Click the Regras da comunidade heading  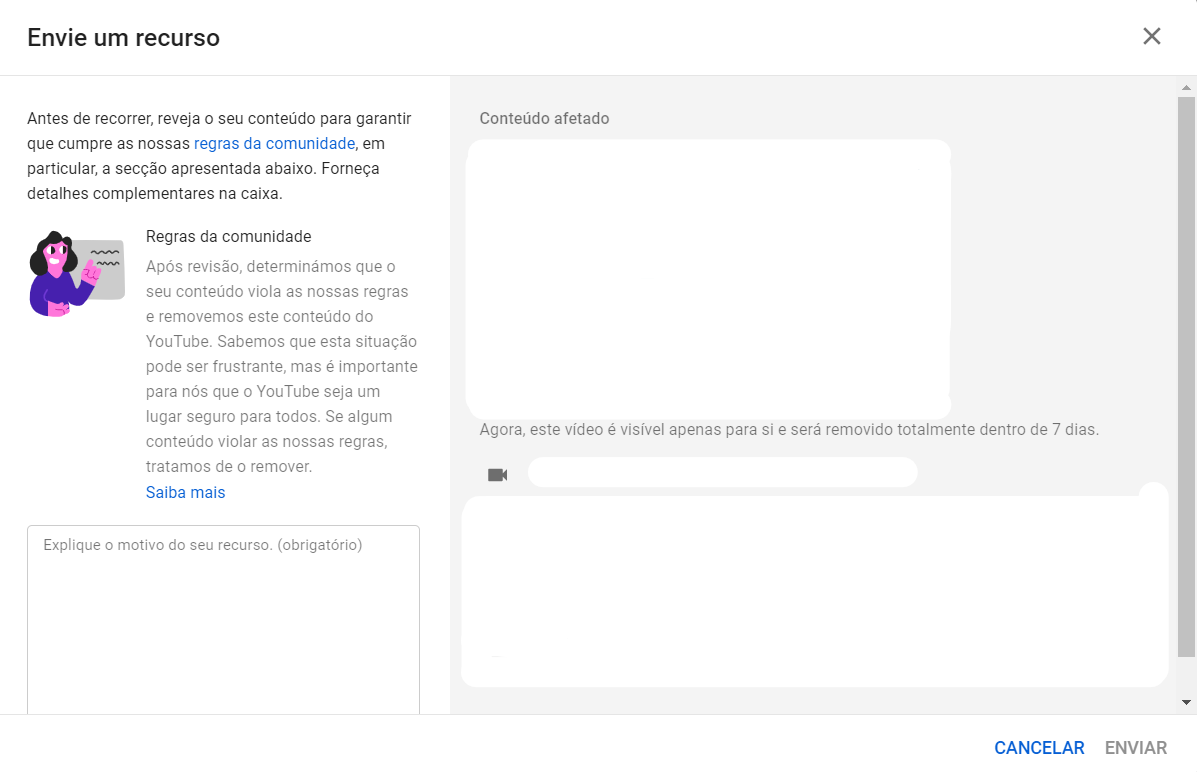(x=228, y=237)
